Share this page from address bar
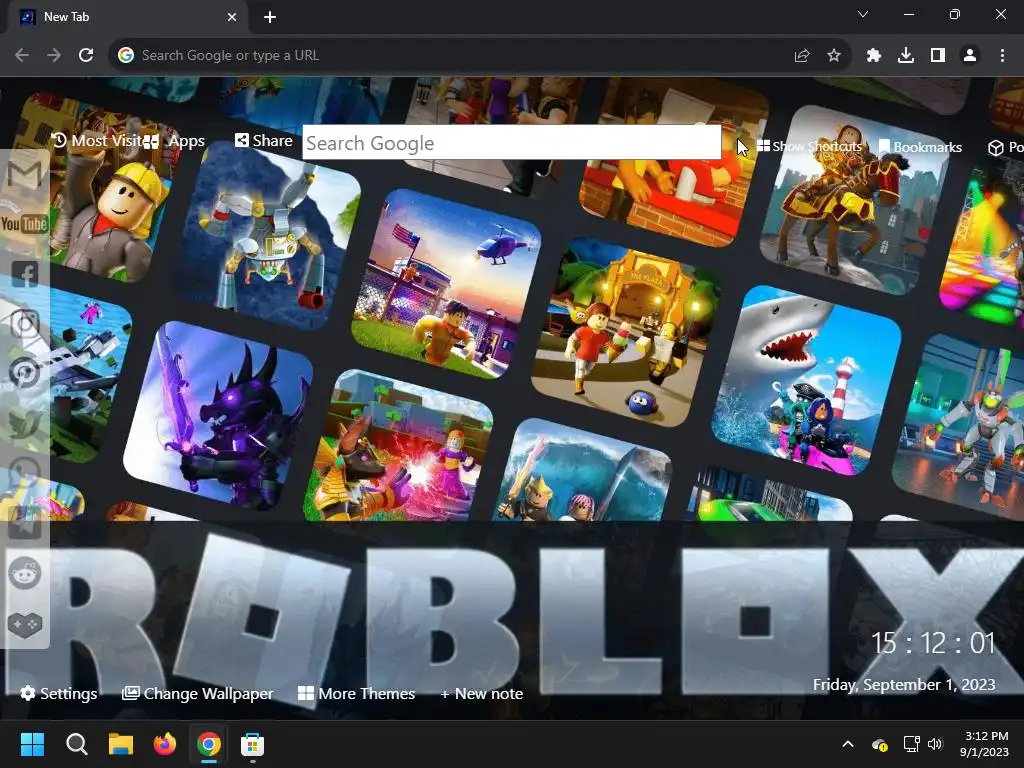1024x768 pixels. click(x=802, y=56)
